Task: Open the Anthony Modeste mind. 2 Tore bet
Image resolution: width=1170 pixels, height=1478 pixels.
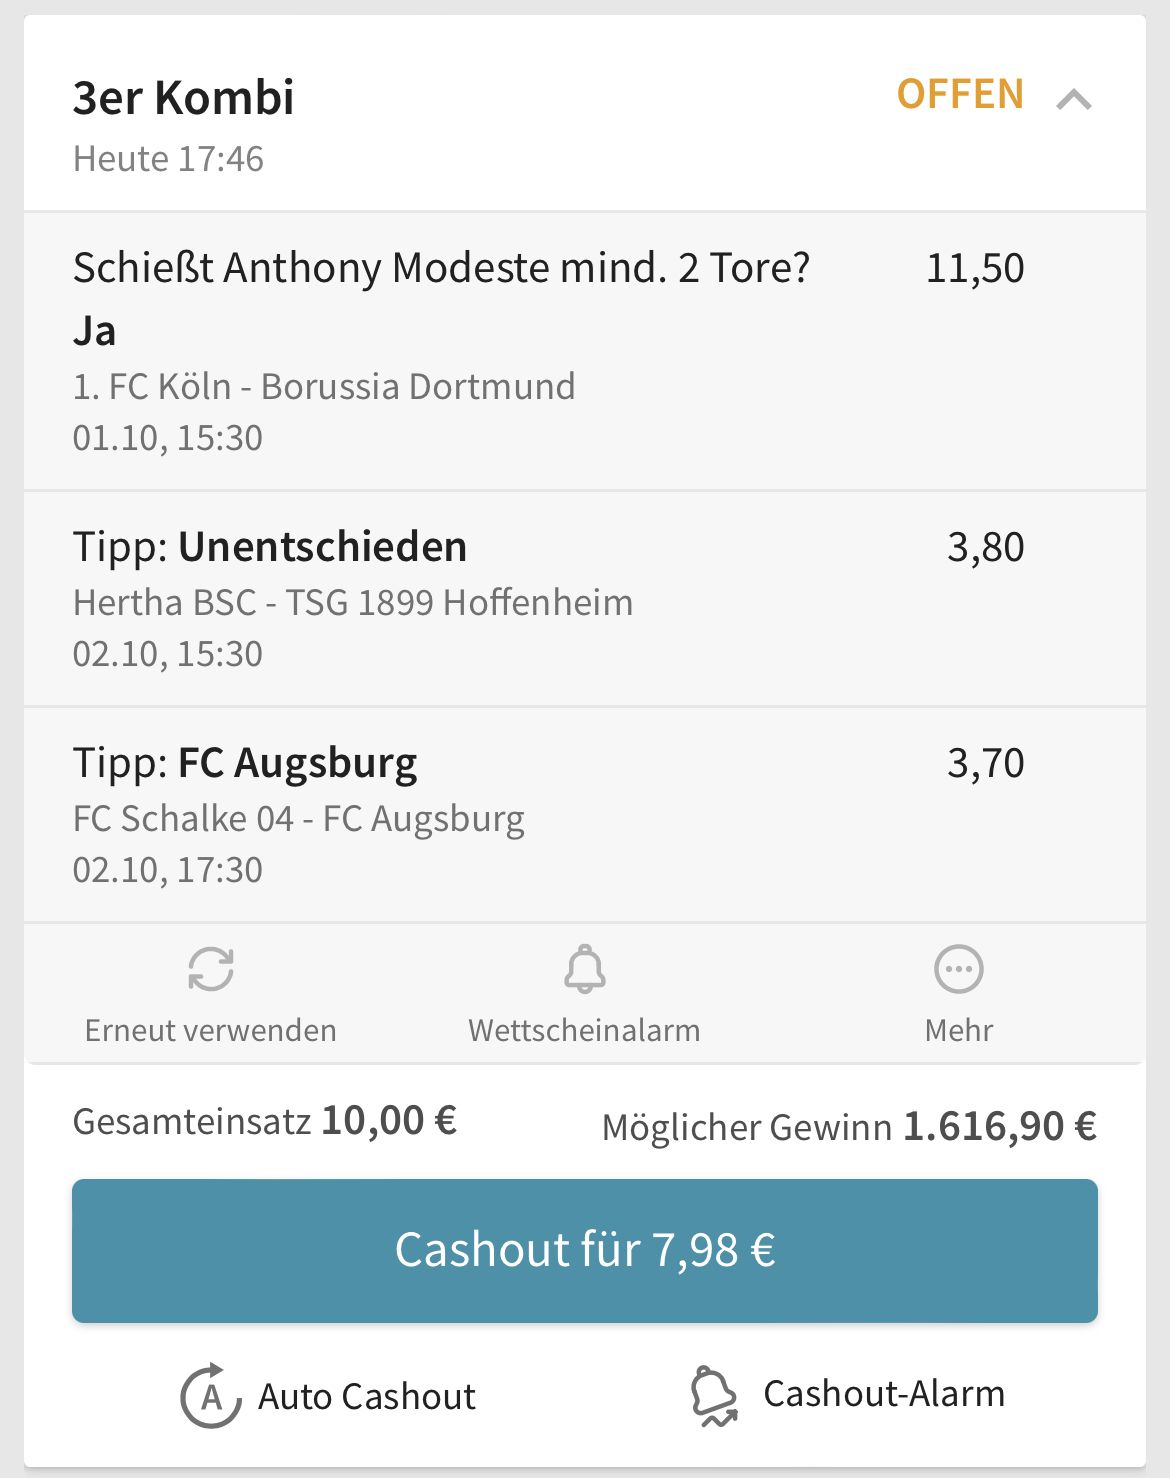Action: tap(585, 351)
